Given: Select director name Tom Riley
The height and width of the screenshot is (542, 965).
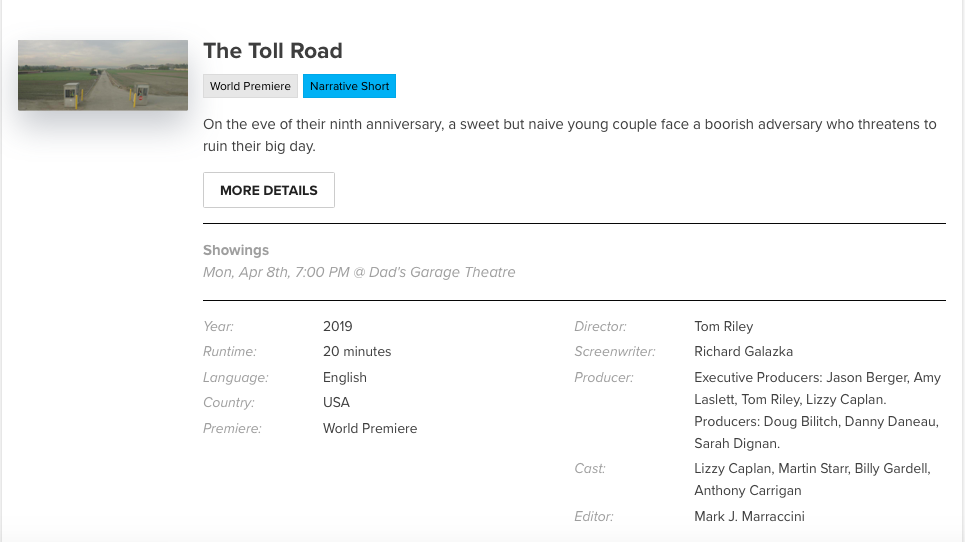Looking at the screenshot, I should tap(724, 326).
